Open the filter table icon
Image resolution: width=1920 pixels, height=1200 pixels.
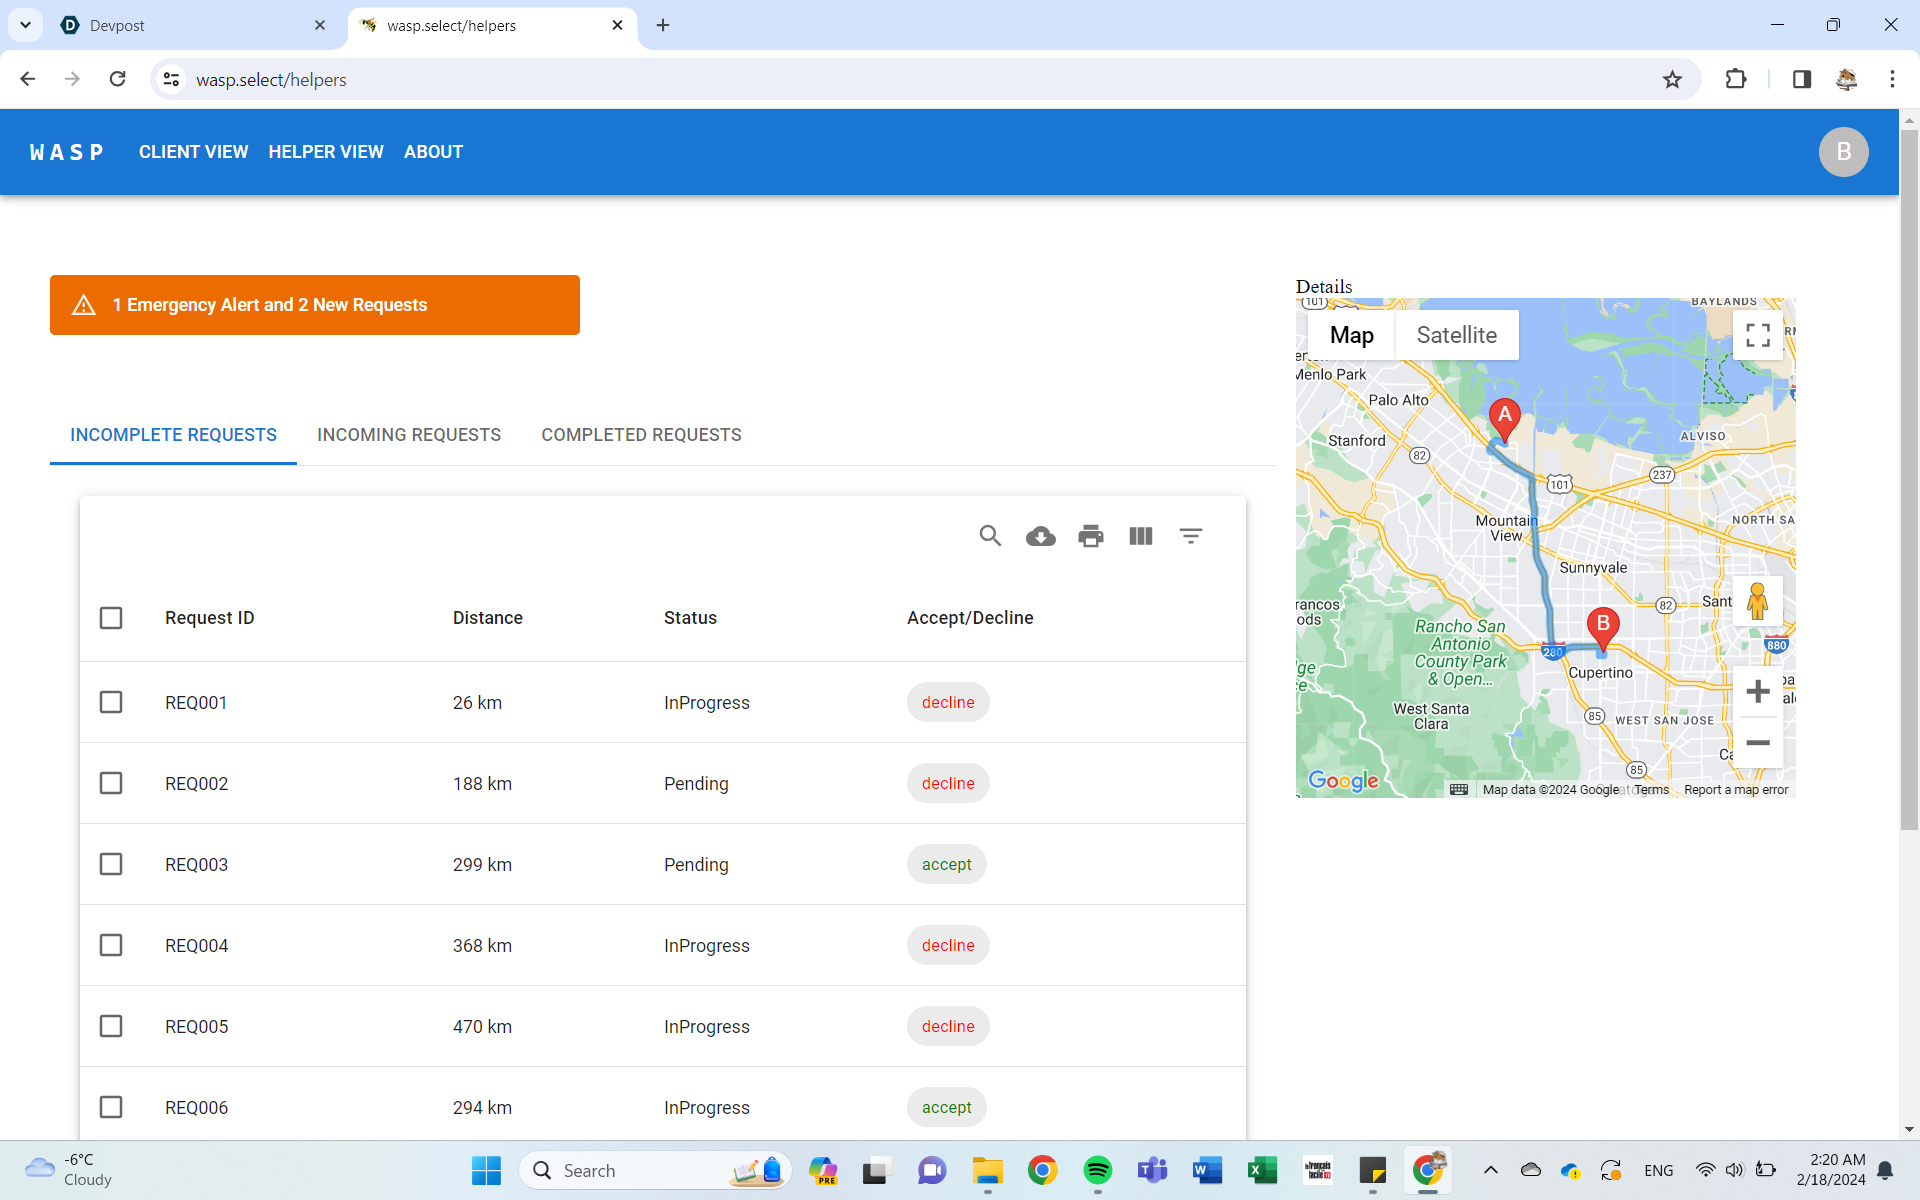tap(1190, 536)
